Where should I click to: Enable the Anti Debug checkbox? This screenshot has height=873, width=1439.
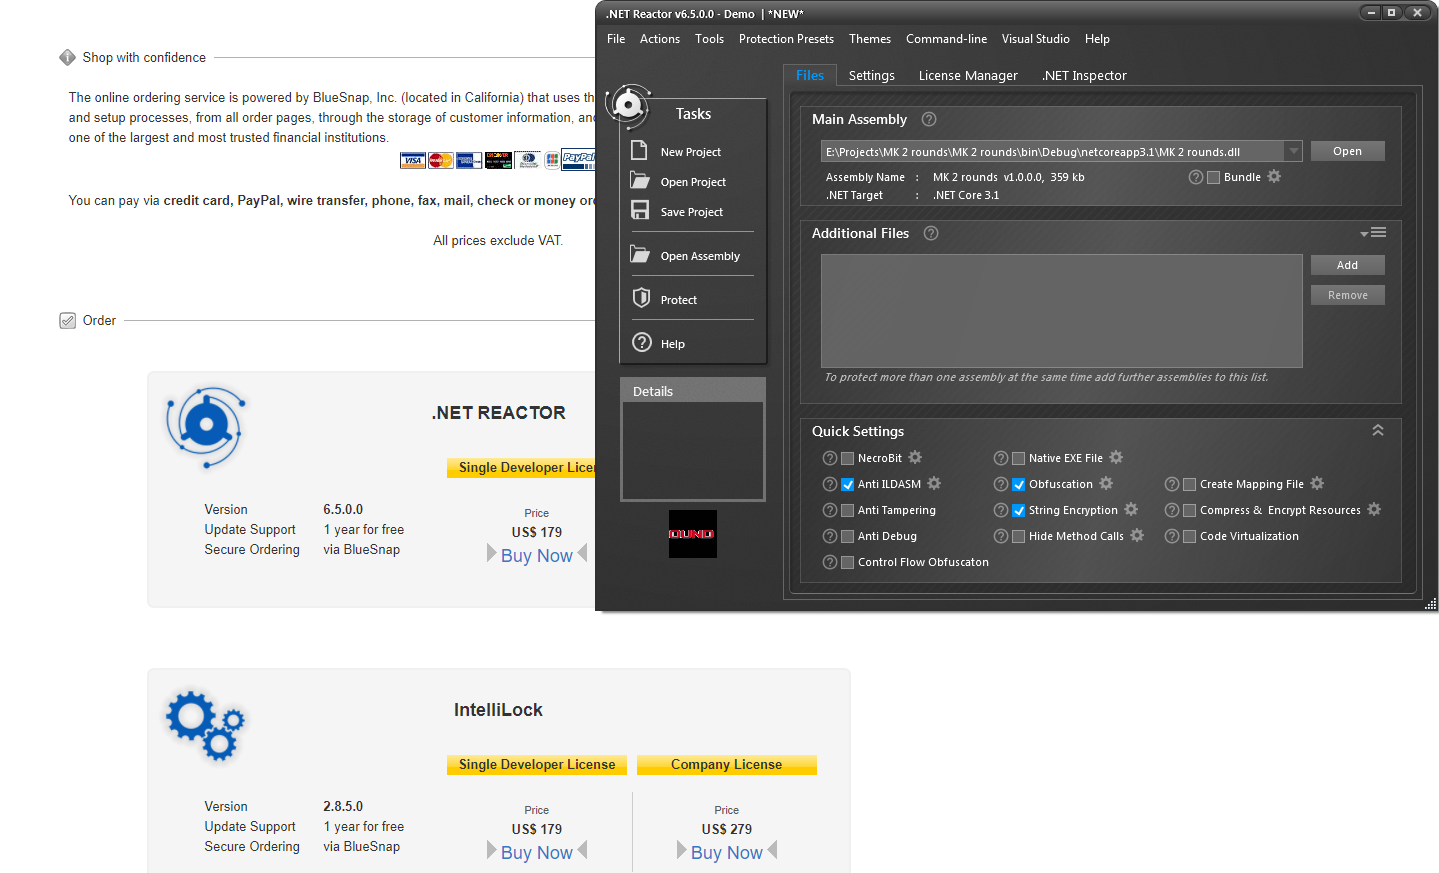(x=848, y=536)
